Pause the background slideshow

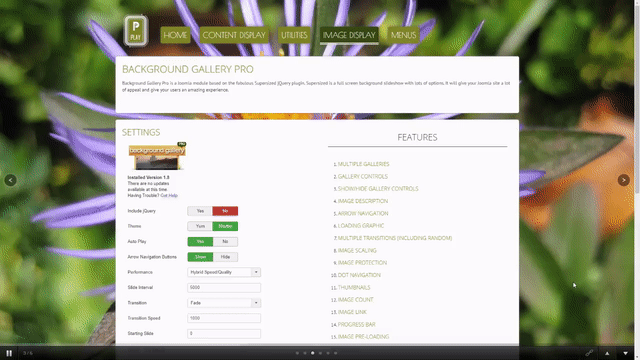(x=9, y=353)
